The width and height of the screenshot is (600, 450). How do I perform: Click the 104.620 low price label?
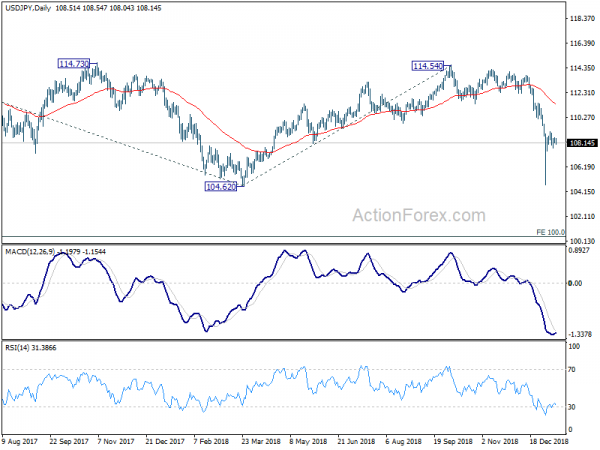221,187
